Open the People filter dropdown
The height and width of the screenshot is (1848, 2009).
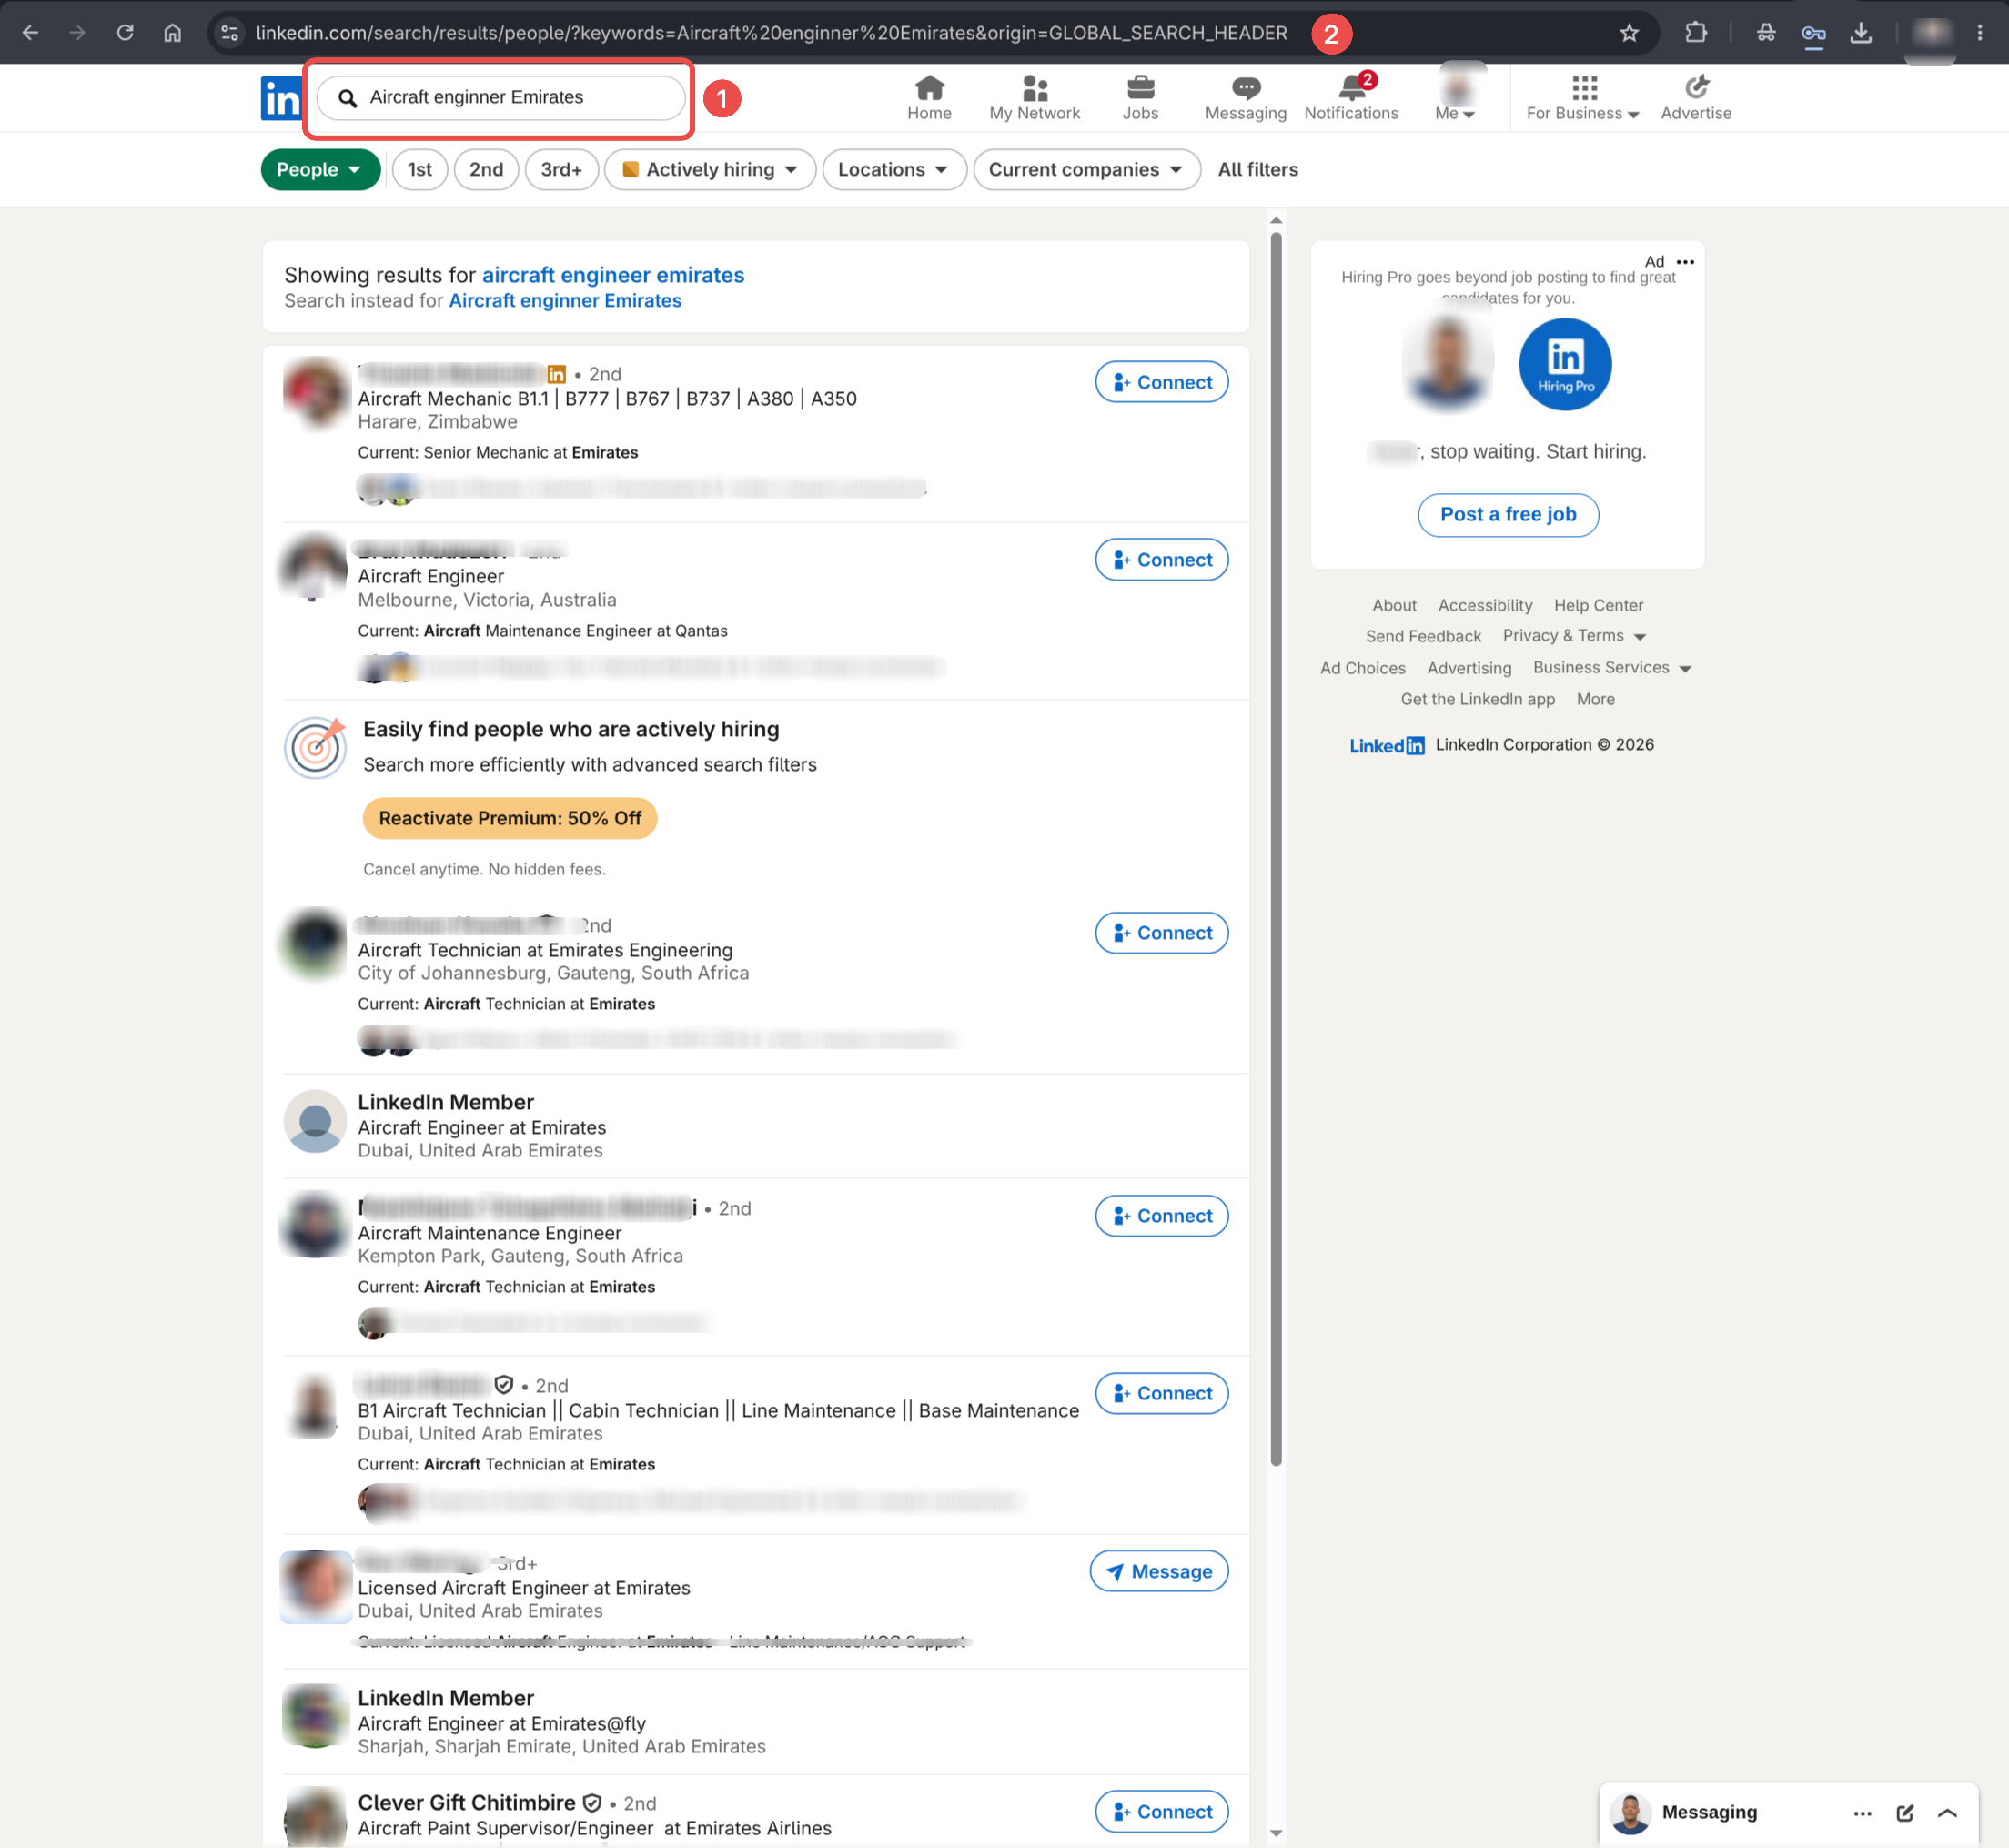tap(320, 169)
